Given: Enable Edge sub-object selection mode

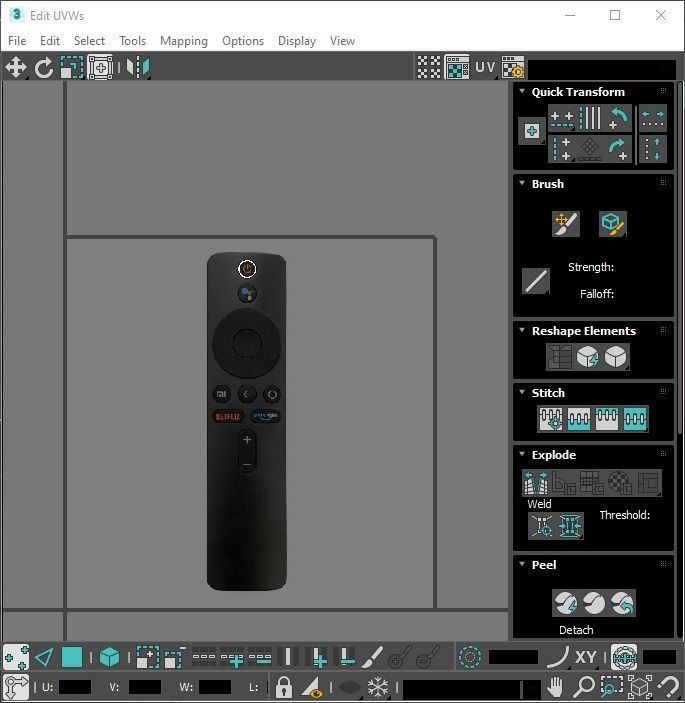Looking at the screenshot, I should [x=44, y=658].
